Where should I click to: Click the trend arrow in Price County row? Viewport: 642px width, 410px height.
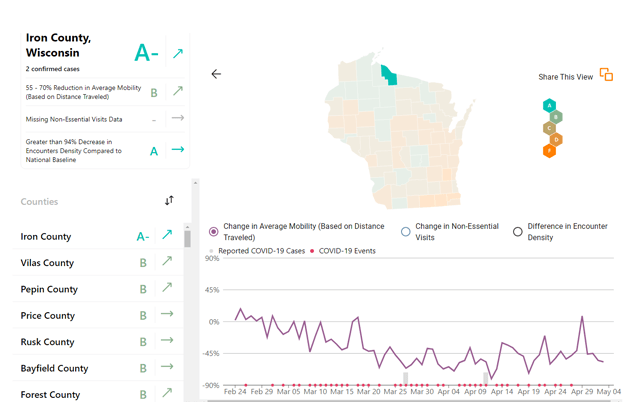pos(167,315)
